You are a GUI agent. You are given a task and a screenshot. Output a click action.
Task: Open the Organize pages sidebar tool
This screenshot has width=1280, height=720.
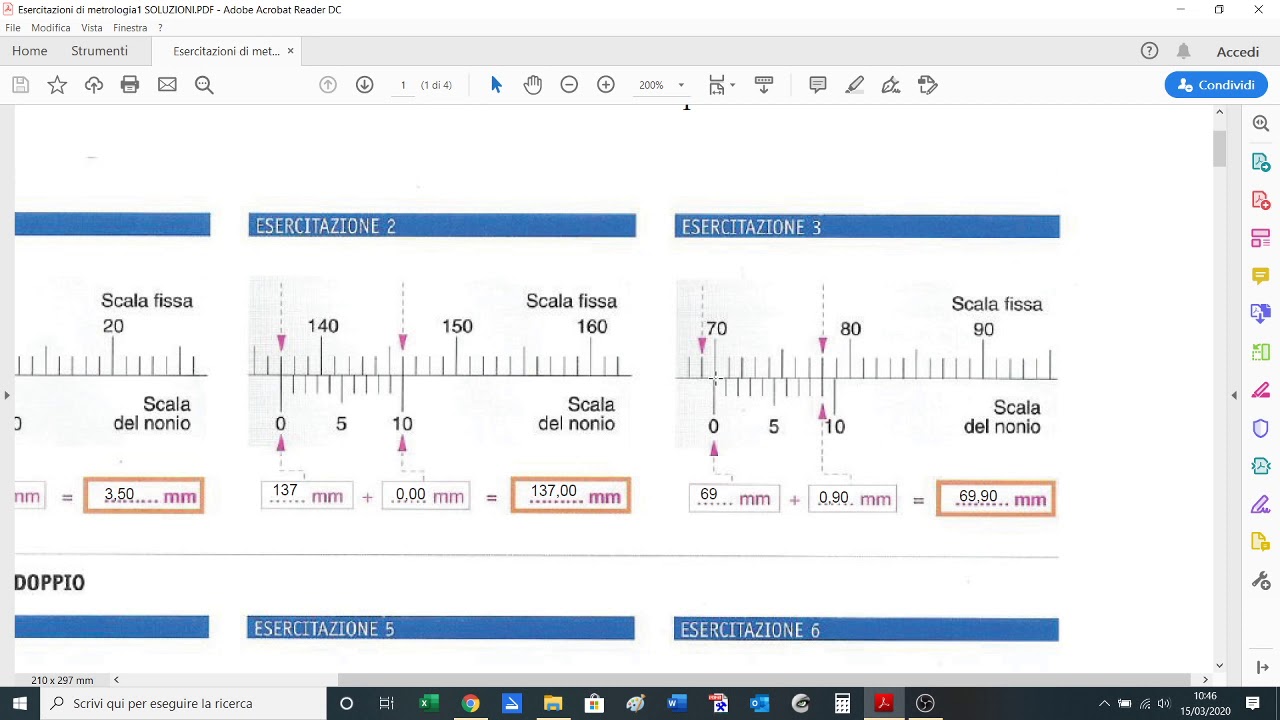click(x=1261, y=238)
